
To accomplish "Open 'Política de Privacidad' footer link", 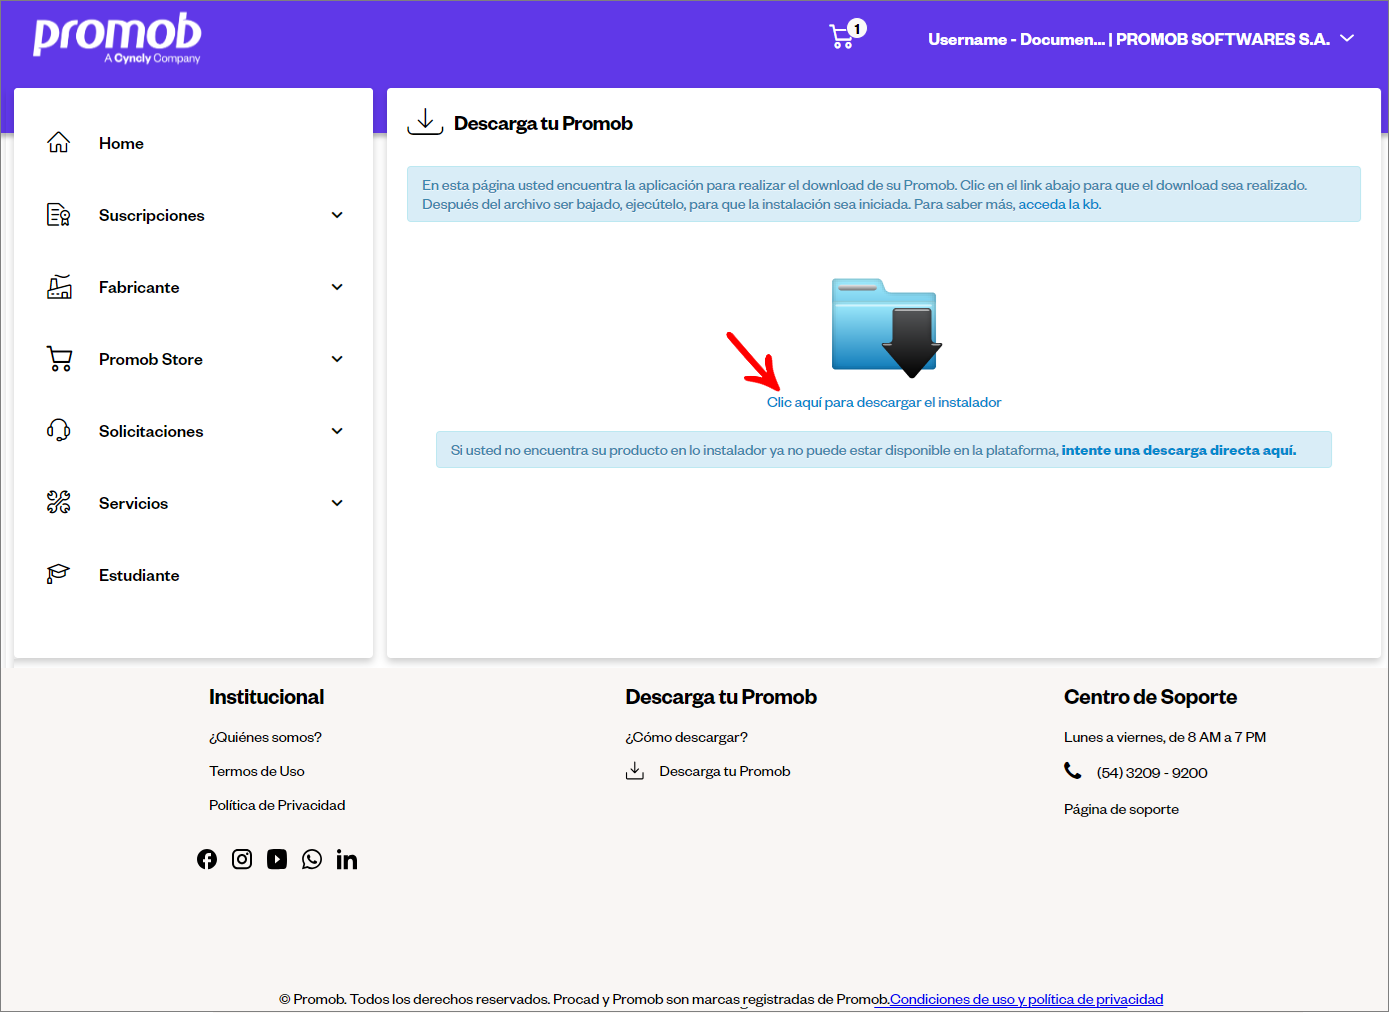I will click(x=277, y=806).
